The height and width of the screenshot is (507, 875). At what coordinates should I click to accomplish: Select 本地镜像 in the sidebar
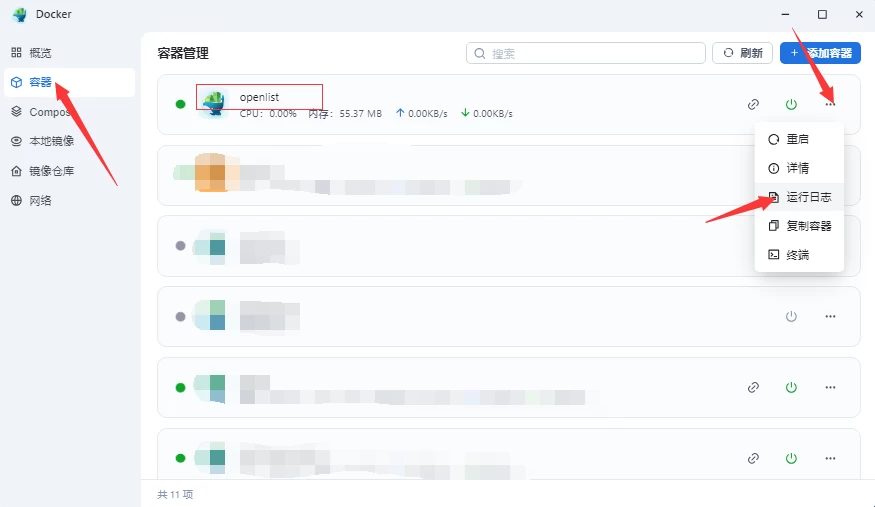pos(51,141)
